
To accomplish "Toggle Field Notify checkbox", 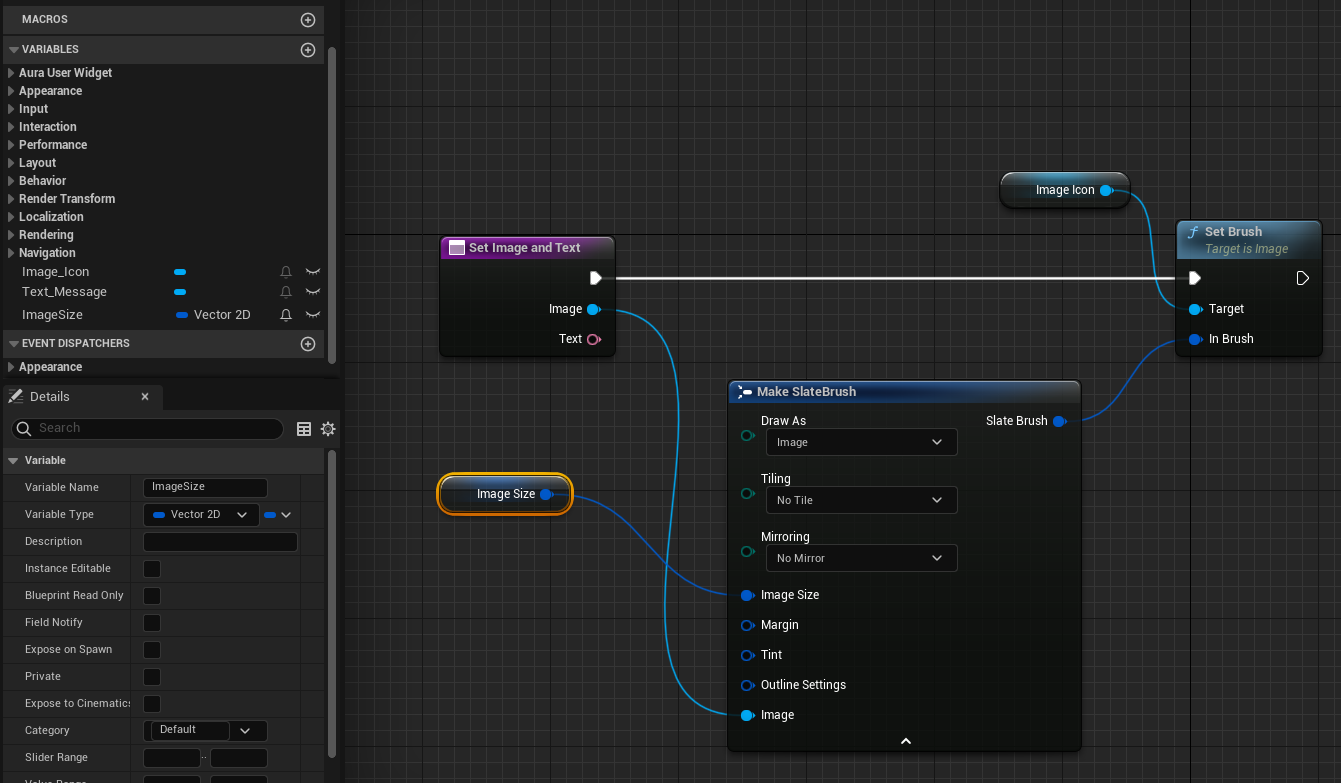I will coord(152,623).
